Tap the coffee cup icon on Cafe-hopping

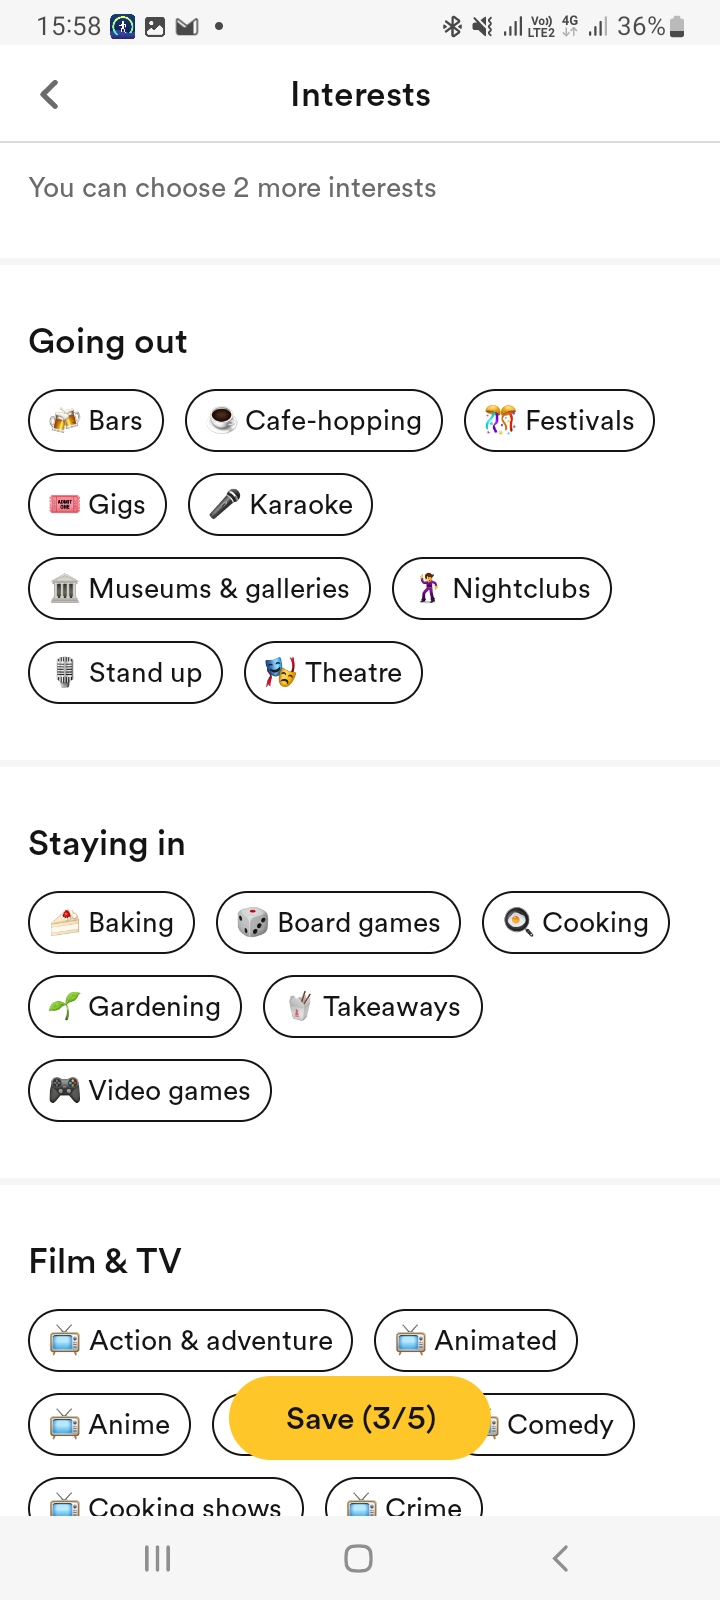222,421
